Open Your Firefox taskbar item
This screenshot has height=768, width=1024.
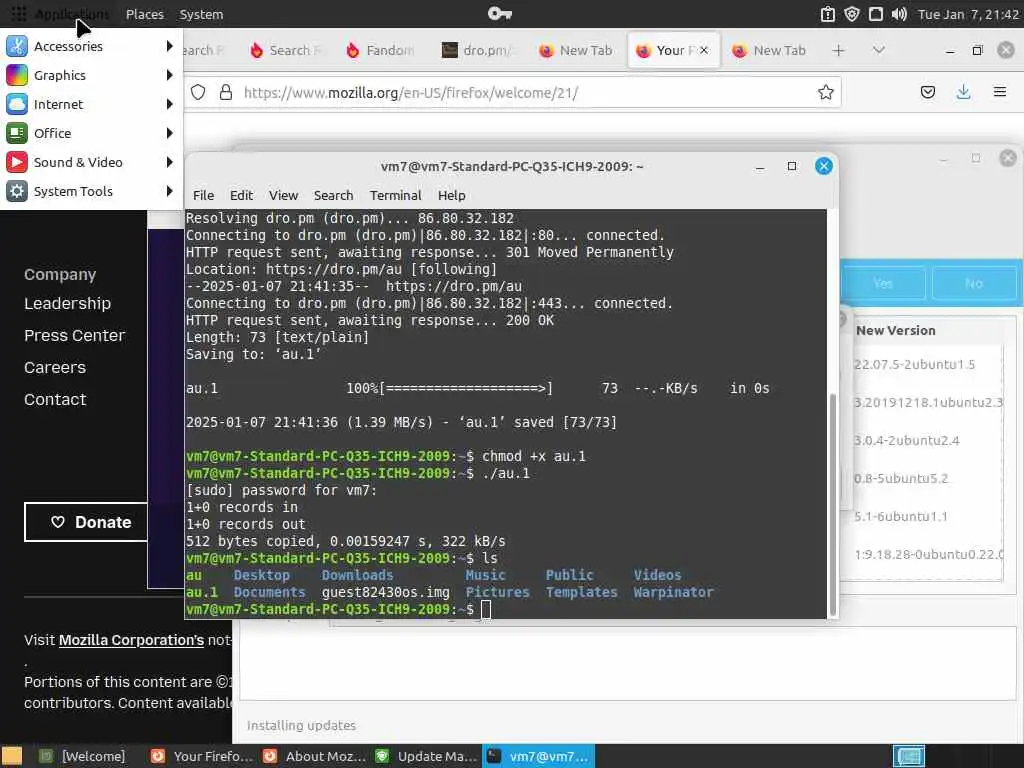click(x=202, y=756)
